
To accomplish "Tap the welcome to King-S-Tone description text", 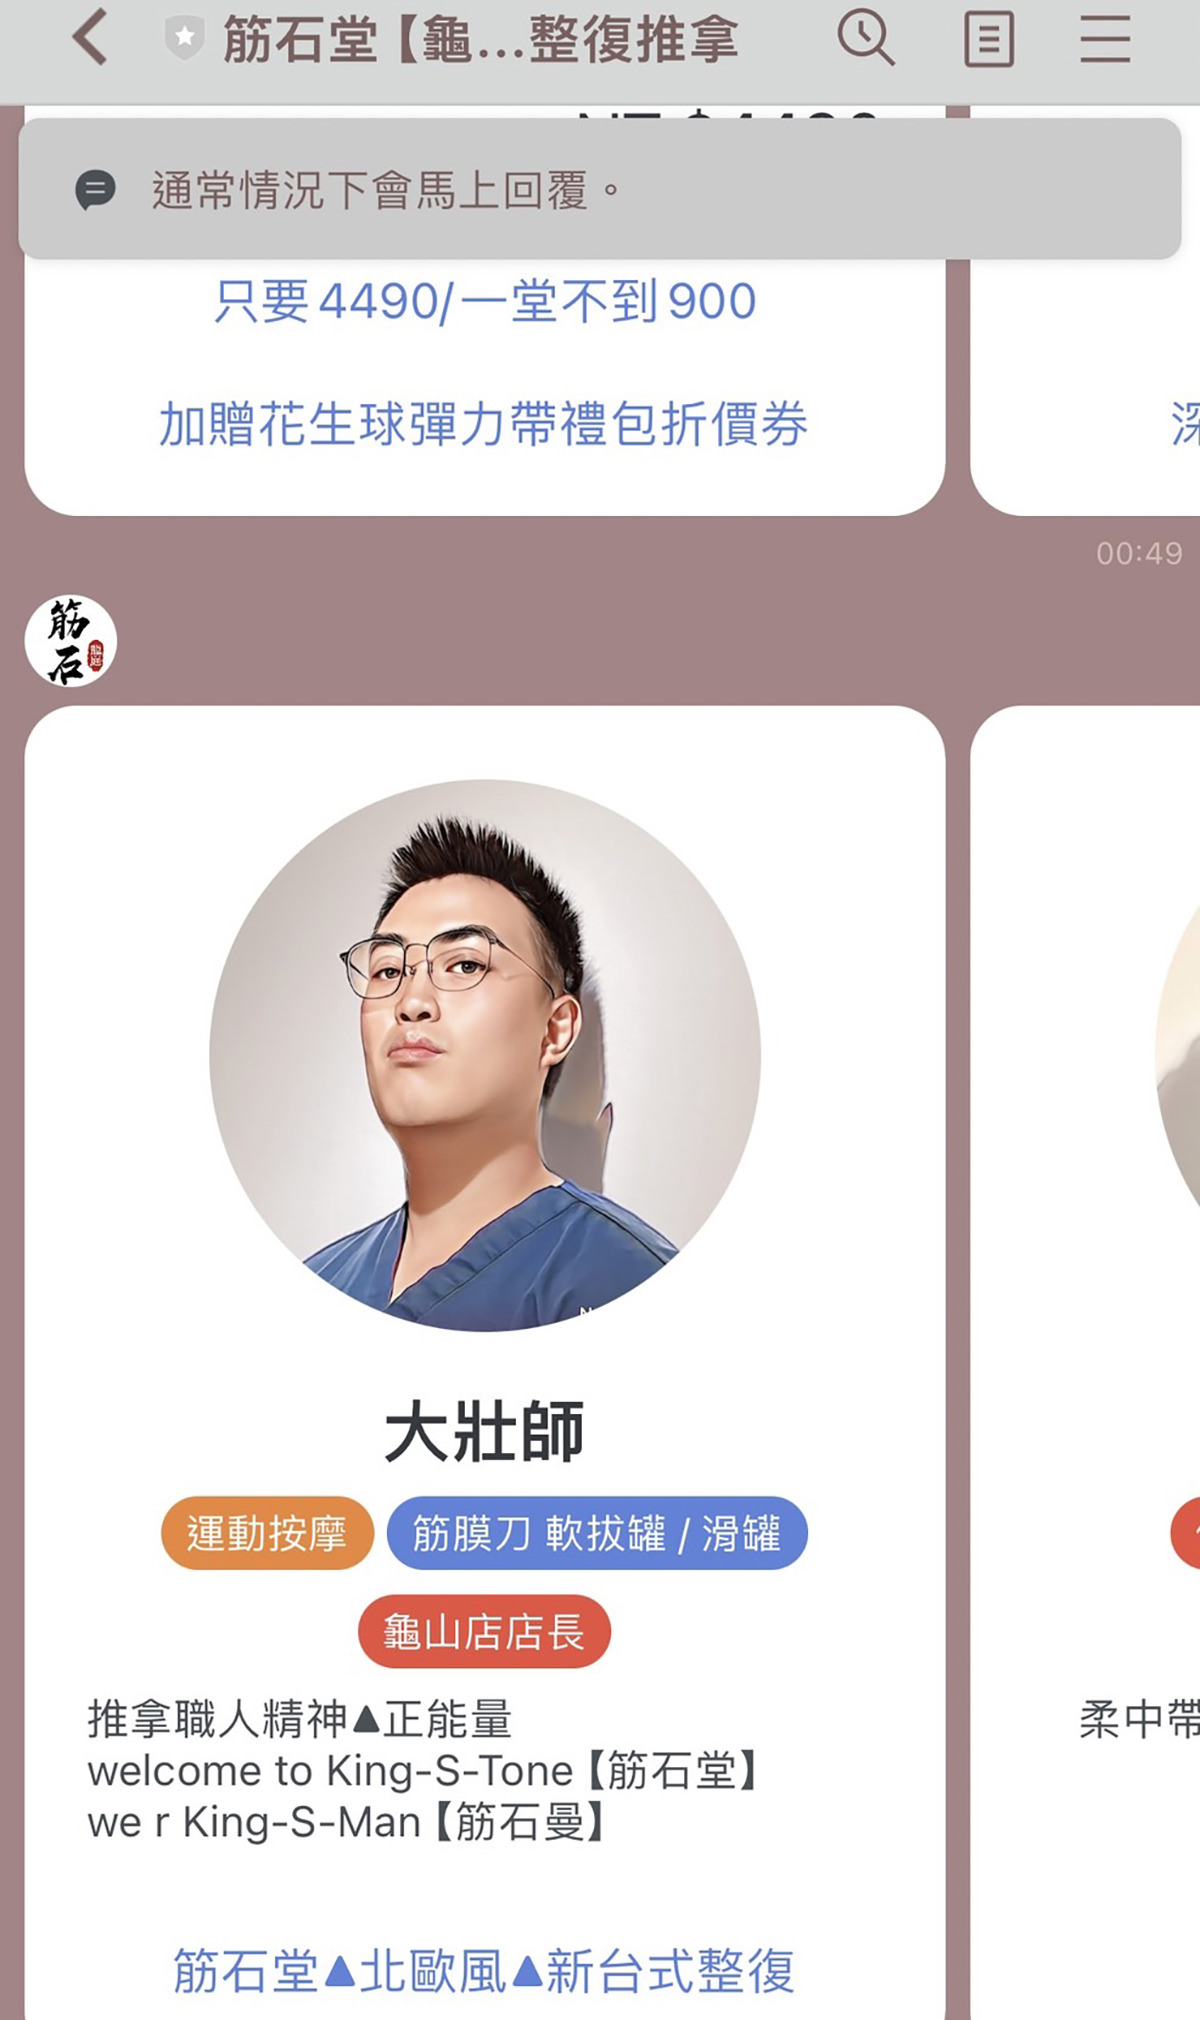I will pos(425,1770).
